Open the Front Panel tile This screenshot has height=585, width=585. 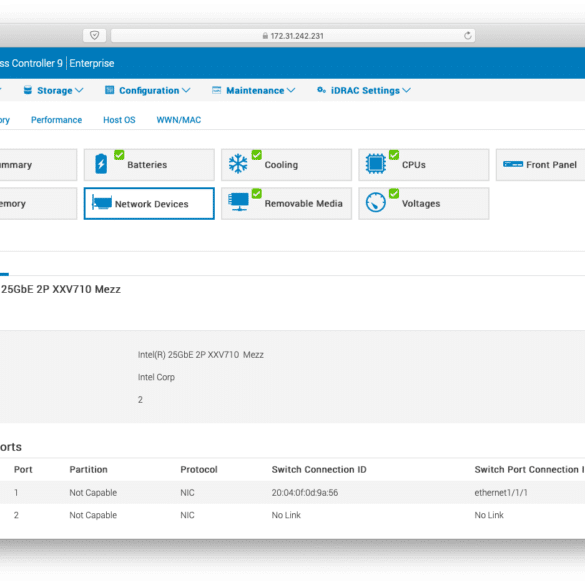(541, 165)
